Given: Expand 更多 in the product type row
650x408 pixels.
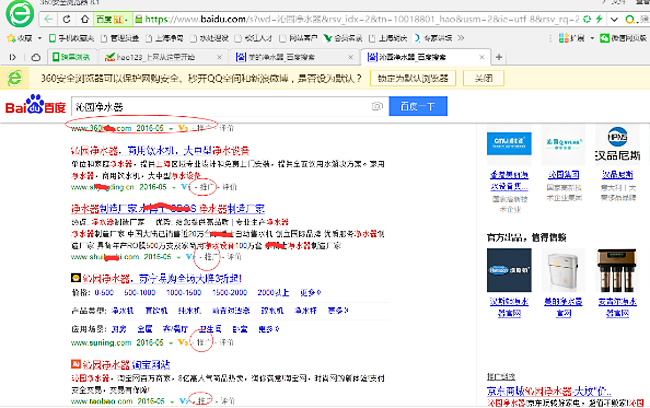Looking at the screenshot, I should click(337, 311).
